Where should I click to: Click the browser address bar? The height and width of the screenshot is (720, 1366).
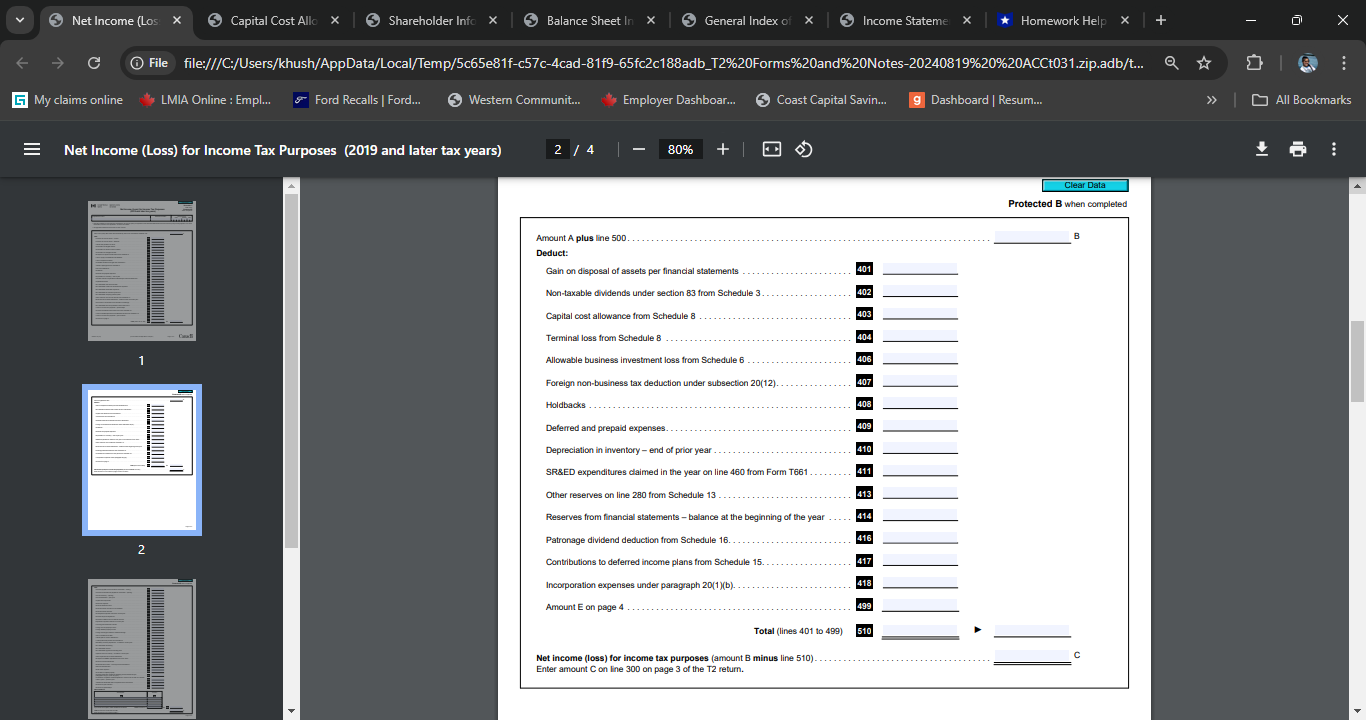[x=664, y=63]
